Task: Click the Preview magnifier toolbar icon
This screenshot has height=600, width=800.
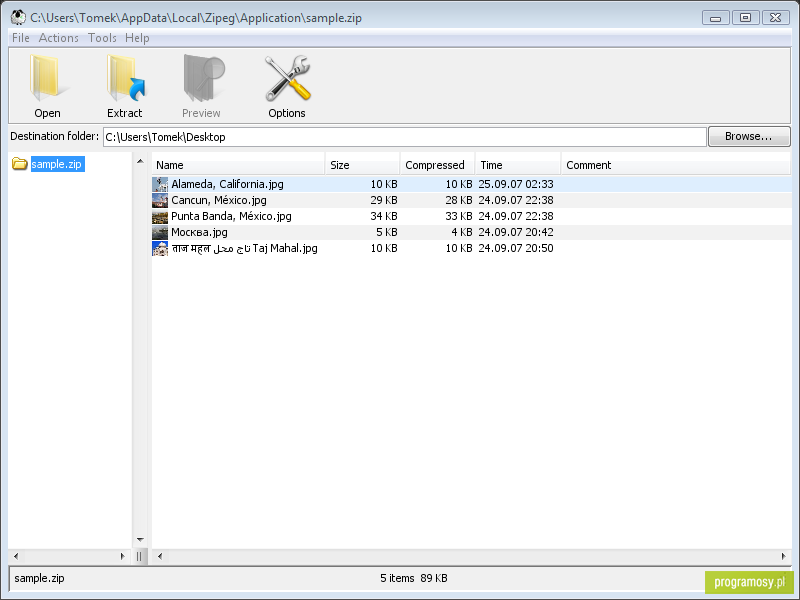Action: click(x=204, y=79)
